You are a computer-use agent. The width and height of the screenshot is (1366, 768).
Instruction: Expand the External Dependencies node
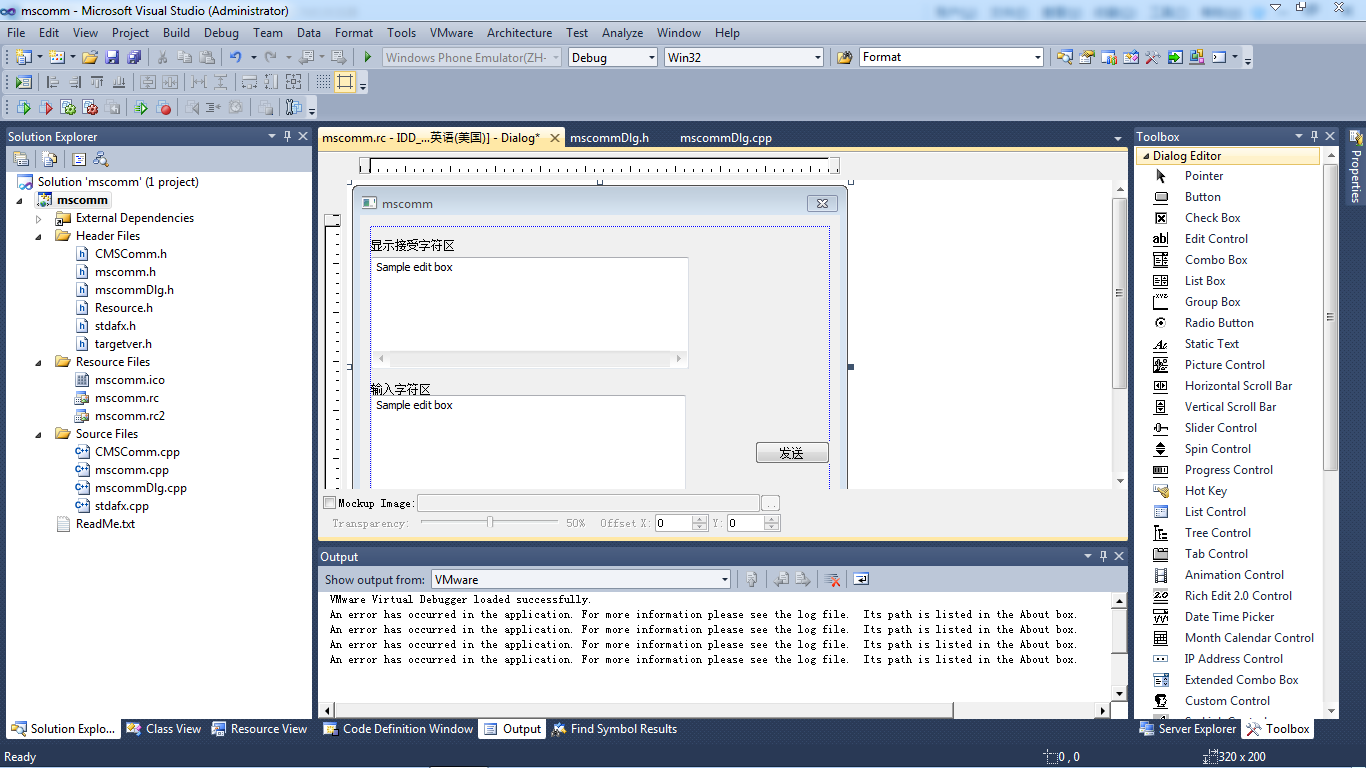[x=39, y=218]
